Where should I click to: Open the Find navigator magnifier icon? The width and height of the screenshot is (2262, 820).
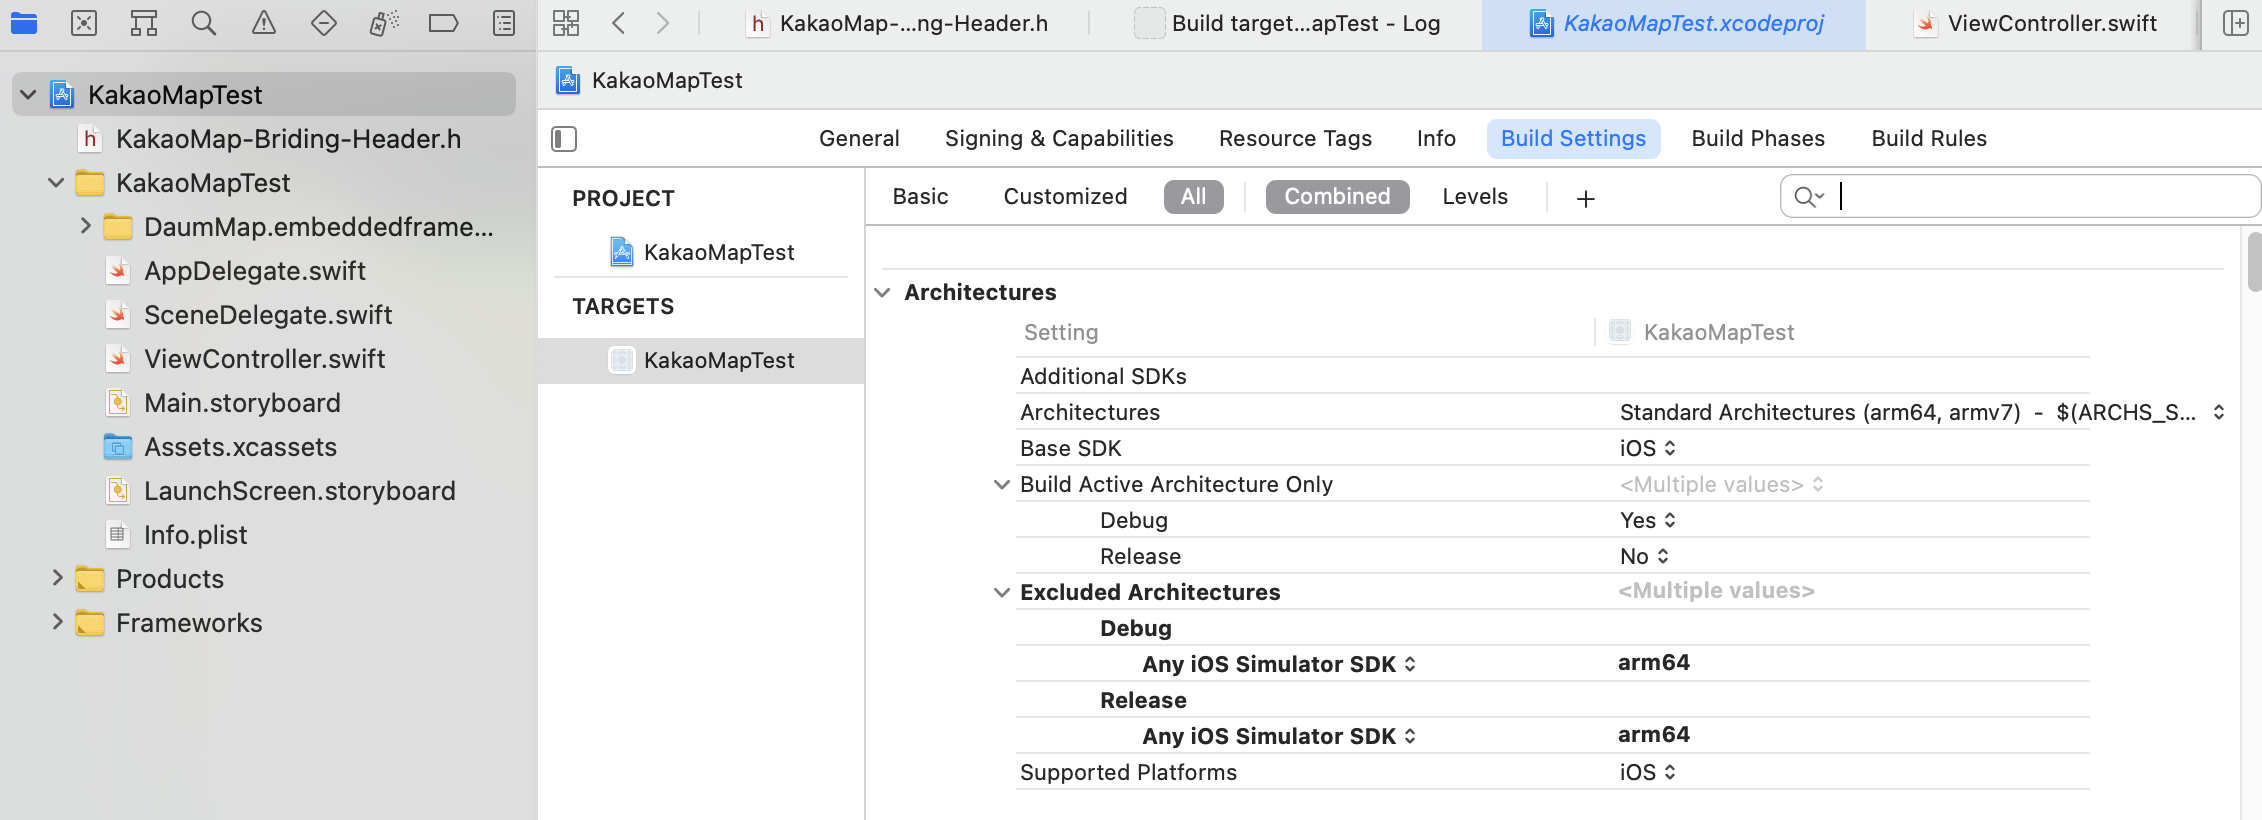click(x=204, y=23)
